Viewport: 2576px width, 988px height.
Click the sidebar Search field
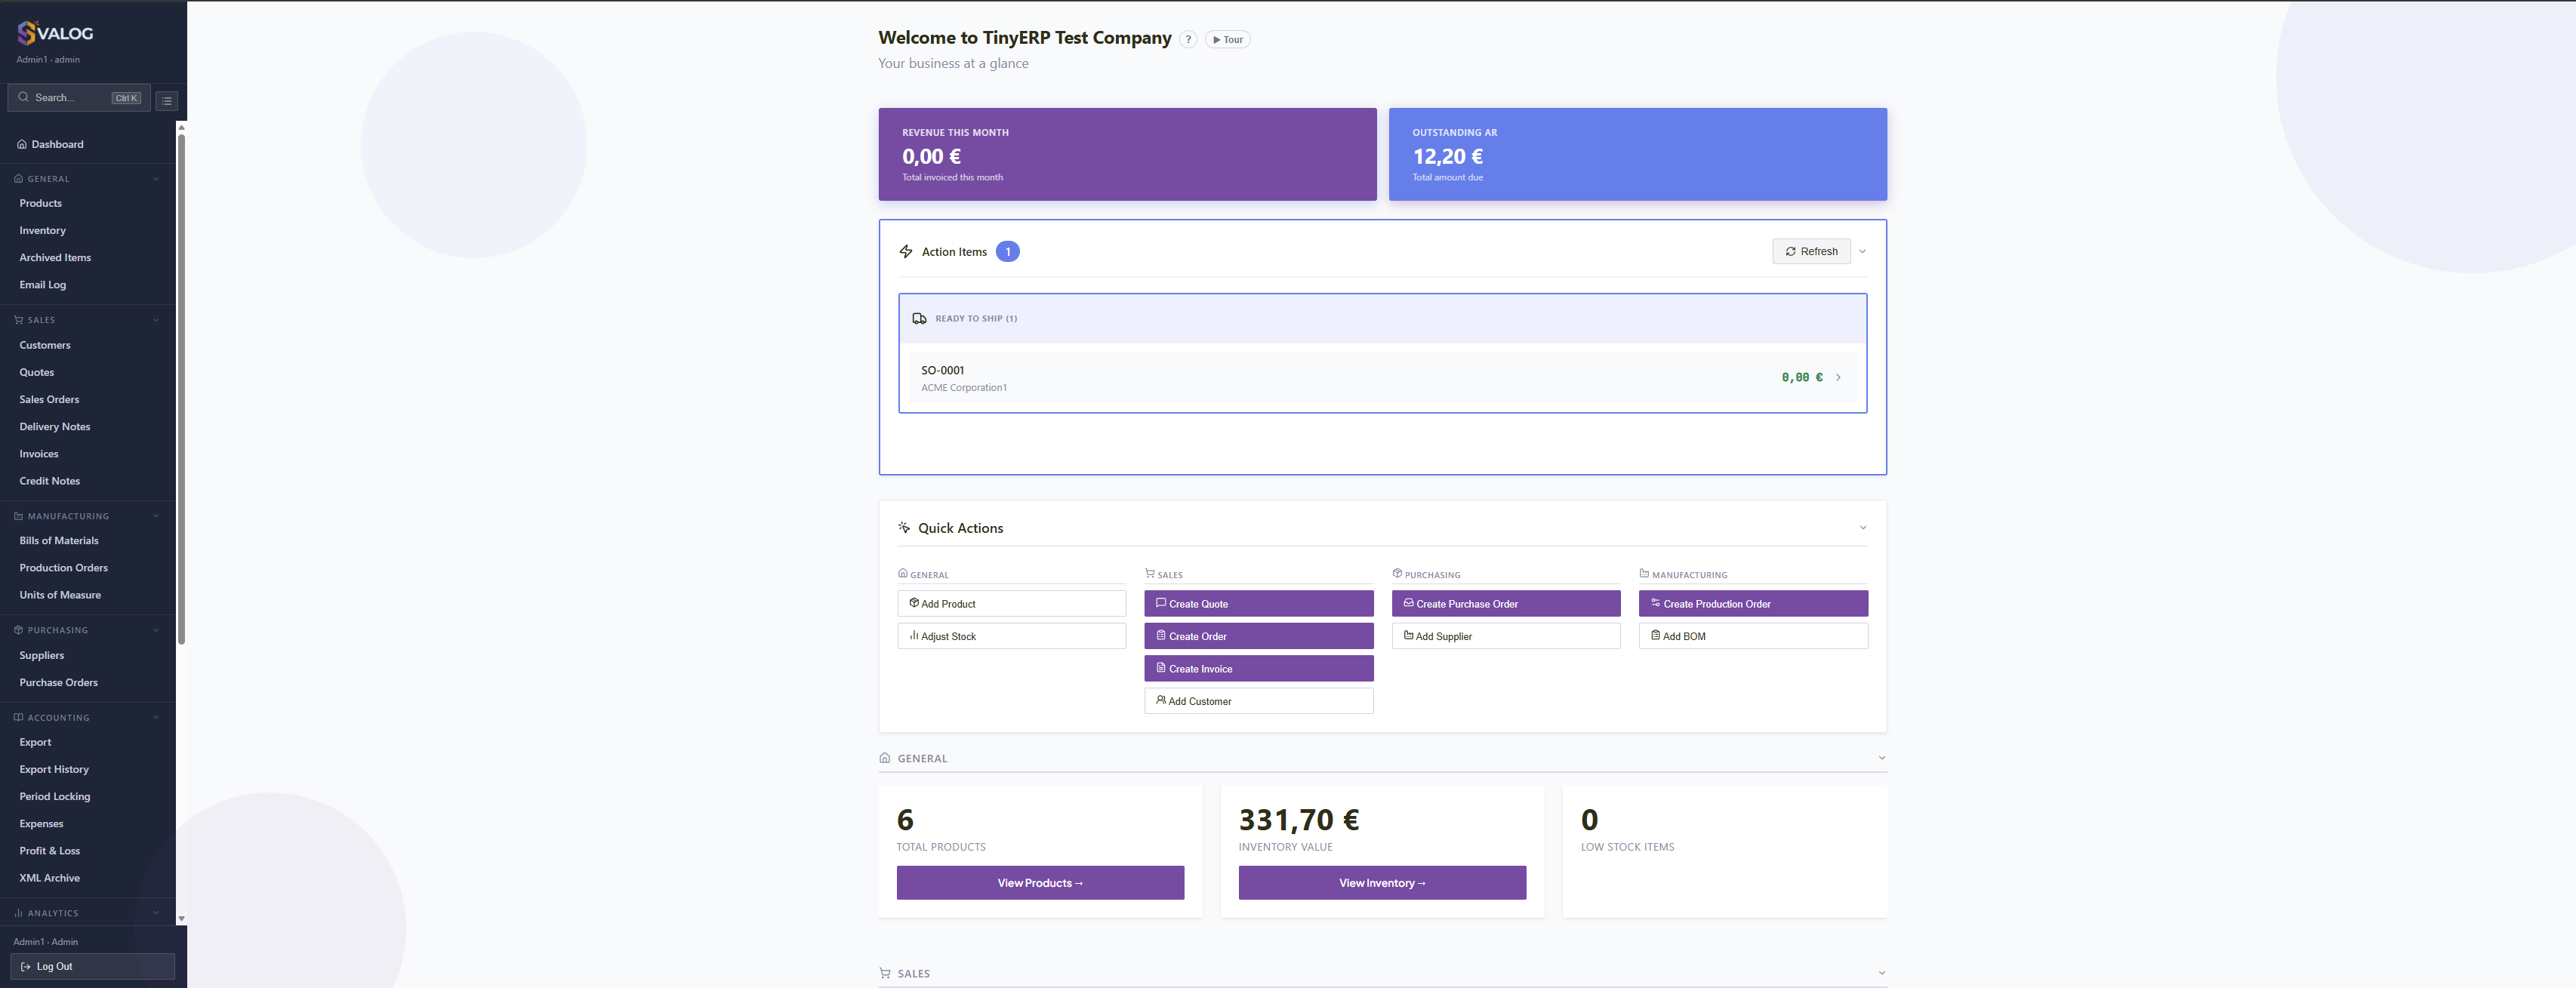click(x=79, y=98)
